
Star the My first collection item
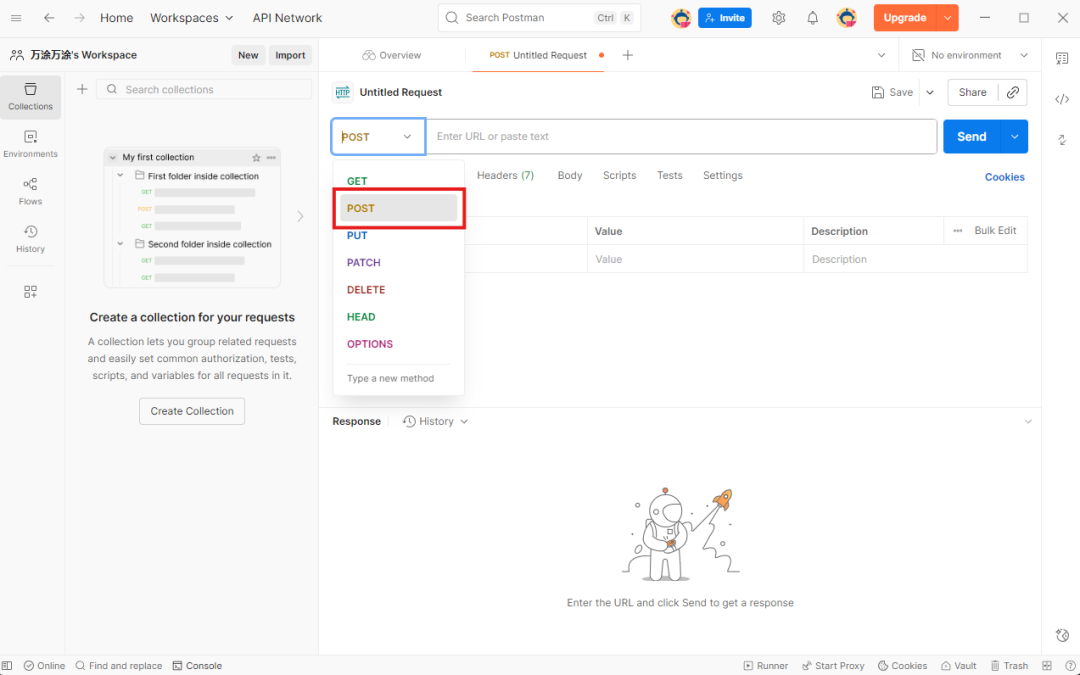coord(256,158)
